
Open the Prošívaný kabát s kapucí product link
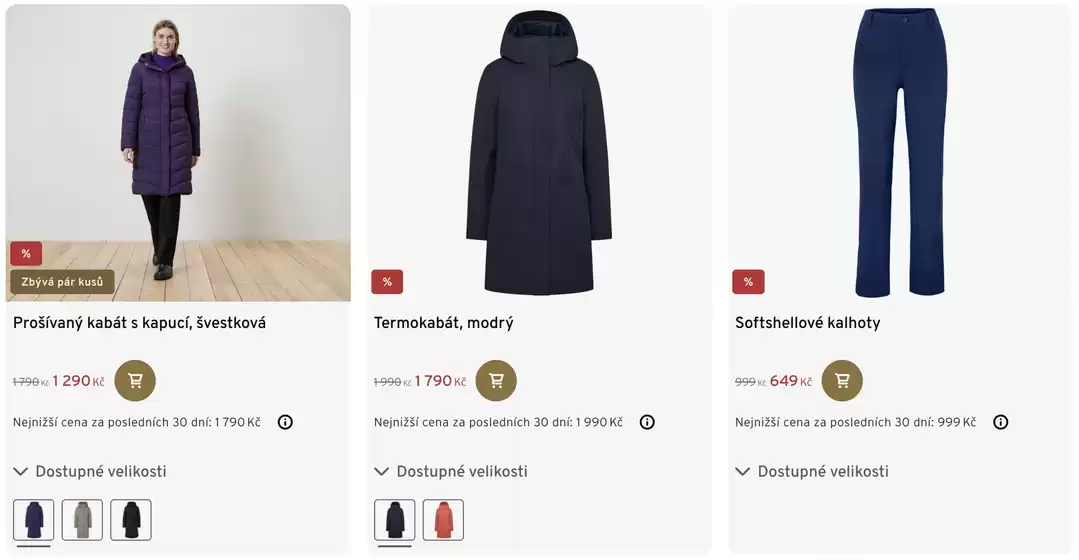139,323
